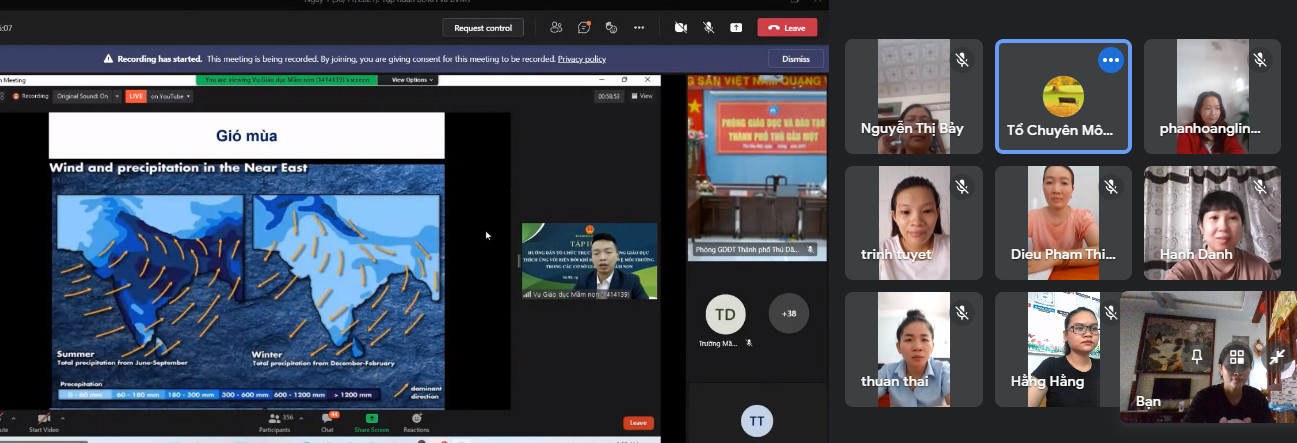
Task: Leave the Teams meeting with red button
Action: tap(787, 28)
